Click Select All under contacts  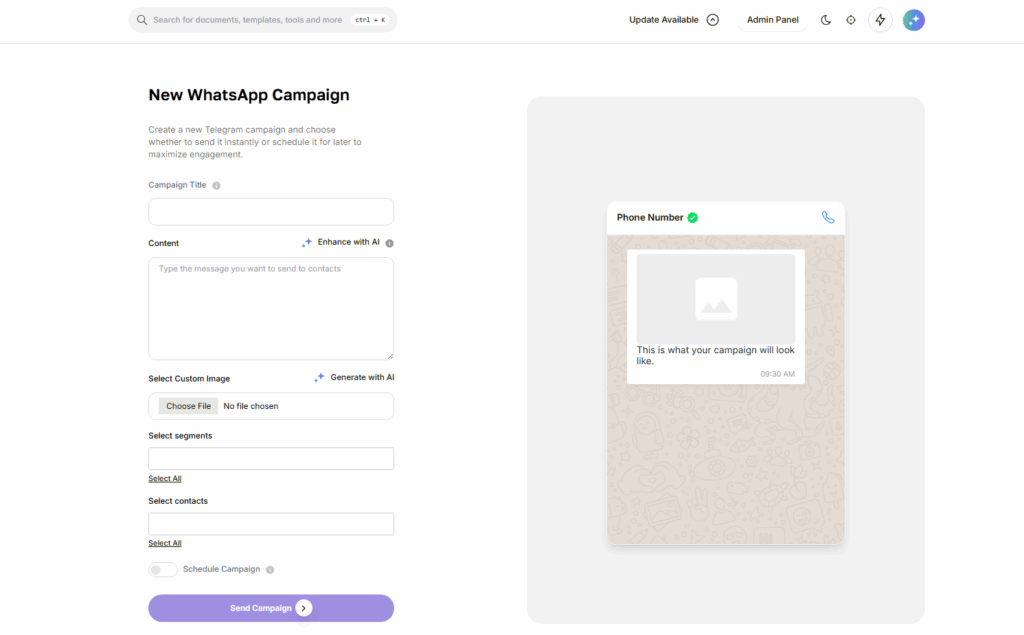click(x=165, y=544)
